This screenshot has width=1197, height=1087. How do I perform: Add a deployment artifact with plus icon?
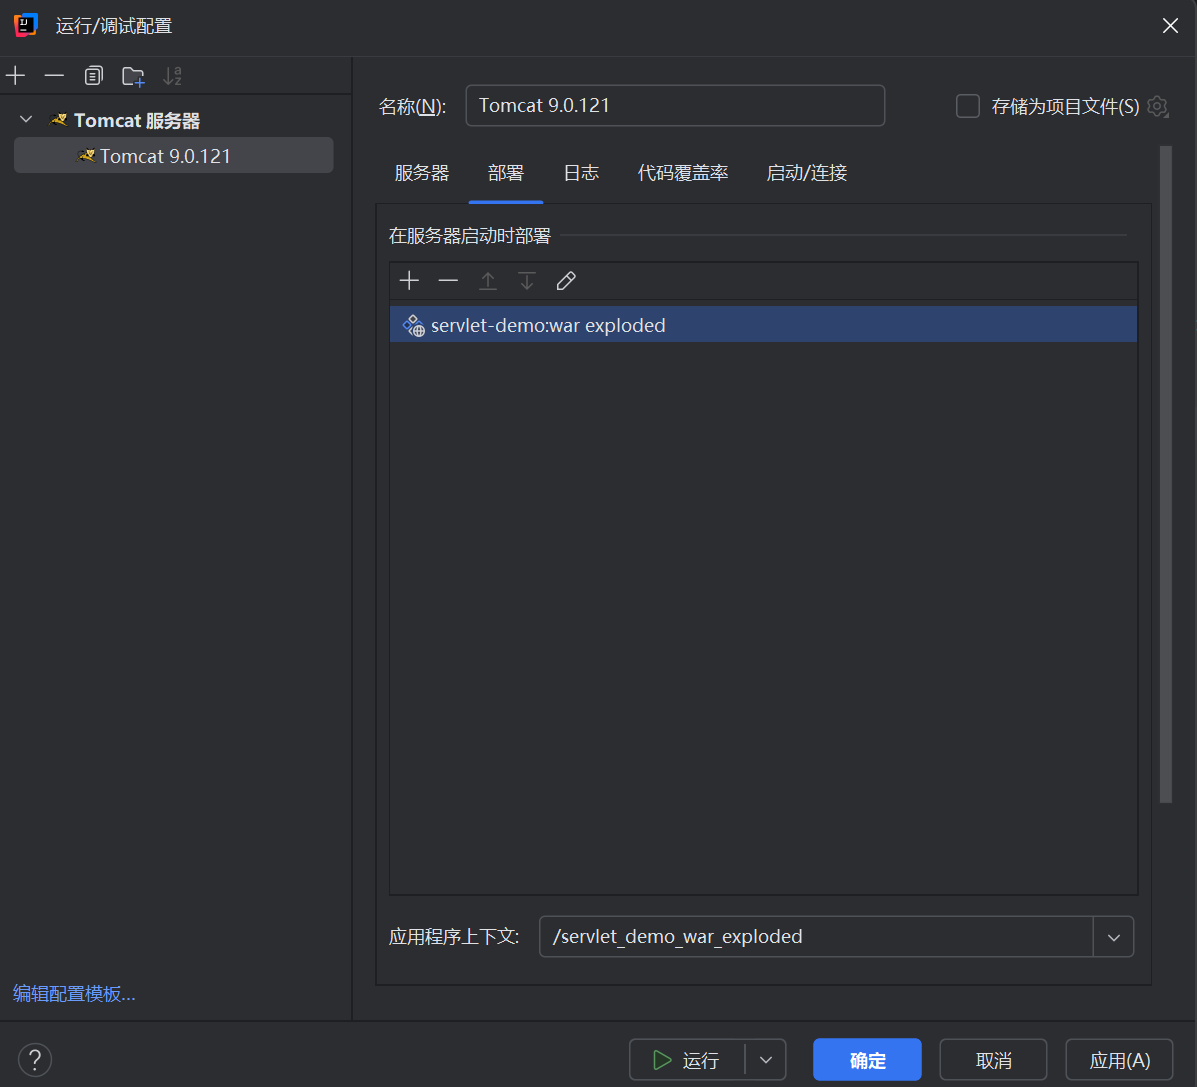point(409,281)
